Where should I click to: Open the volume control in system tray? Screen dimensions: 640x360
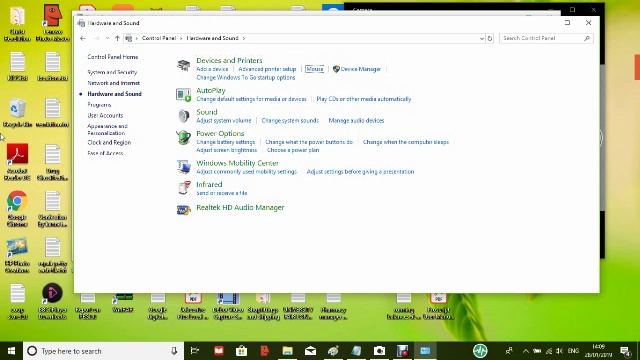click(559, 351)
